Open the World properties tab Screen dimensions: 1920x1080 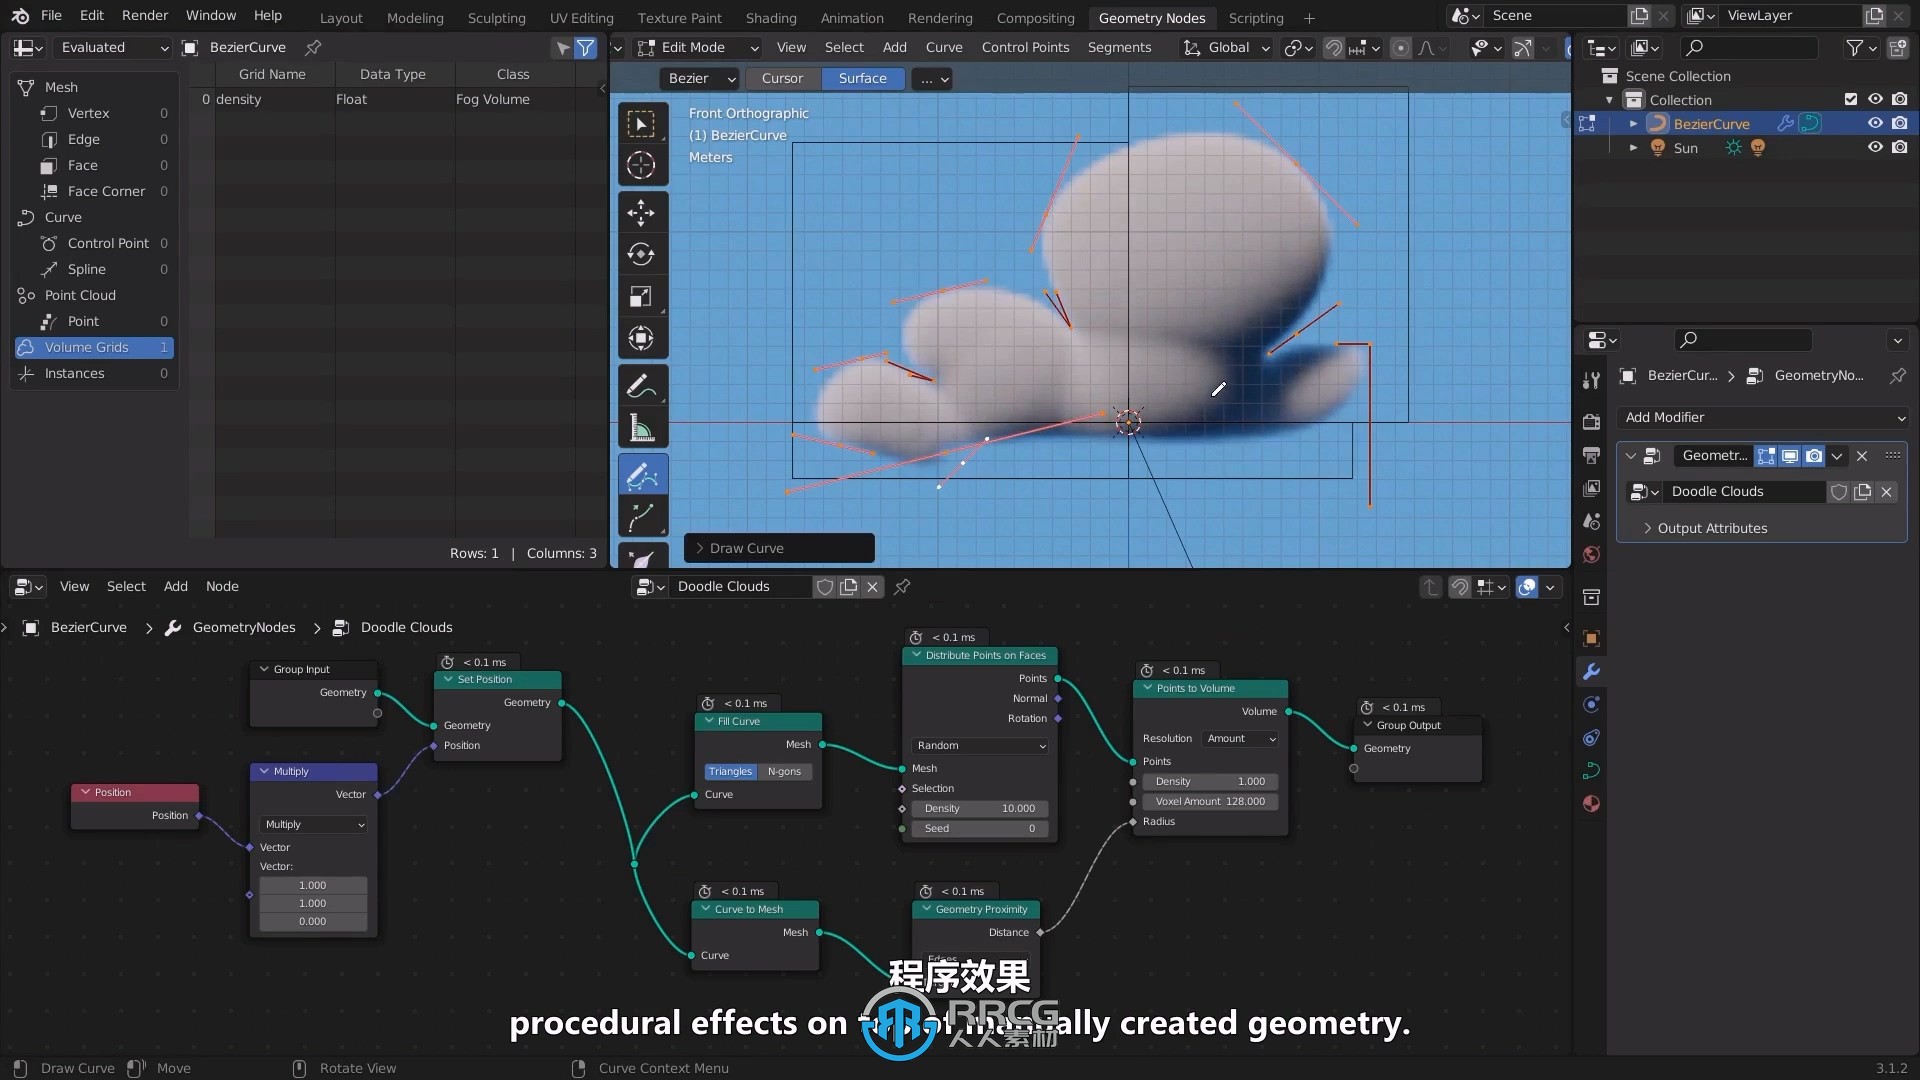pos(1591,554)
